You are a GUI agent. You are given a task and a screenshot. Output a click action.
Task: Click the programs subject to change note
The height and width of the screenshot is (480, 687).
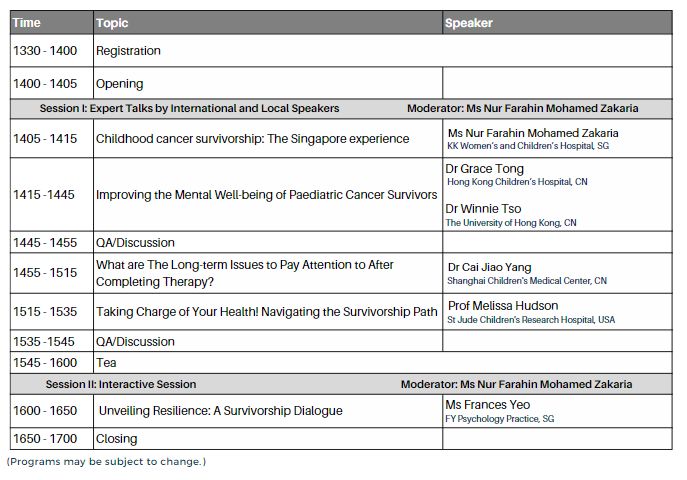click(x=106, y=462)
